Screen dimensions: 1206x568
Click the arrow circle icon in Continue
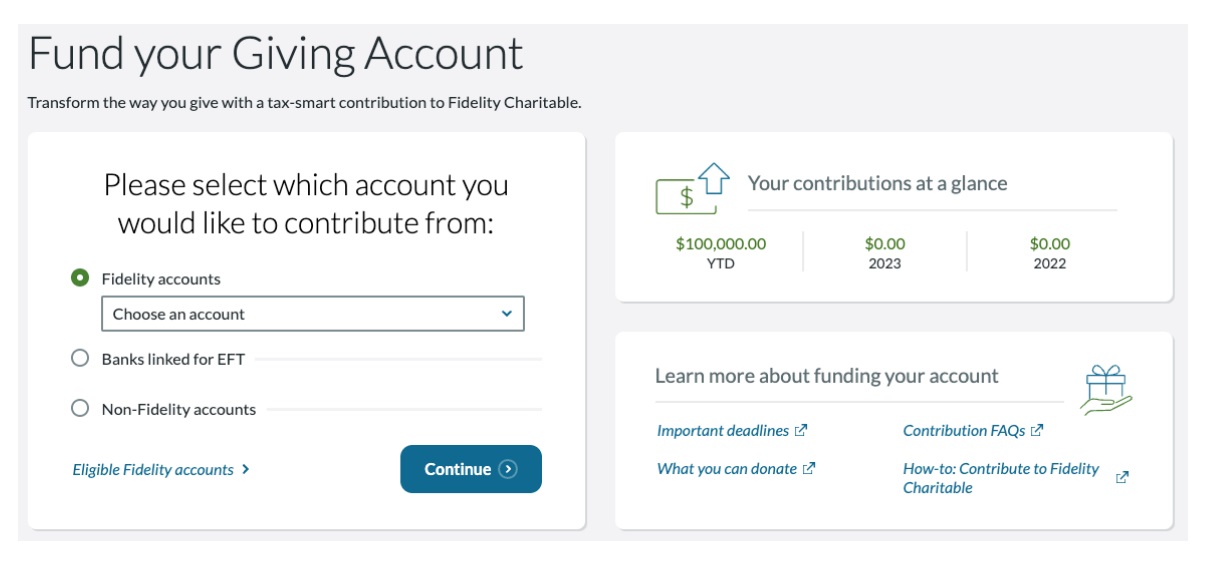click(508, 469)
